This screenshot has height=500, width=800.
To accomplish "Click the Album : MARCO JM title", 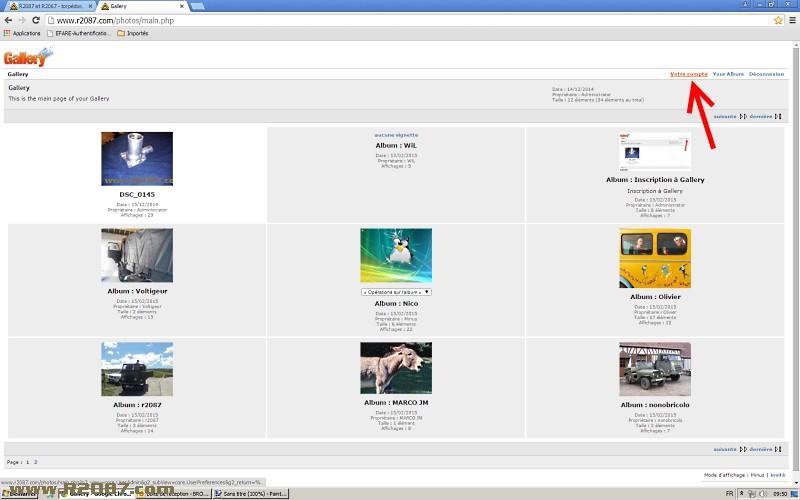I will coord(396,403).
